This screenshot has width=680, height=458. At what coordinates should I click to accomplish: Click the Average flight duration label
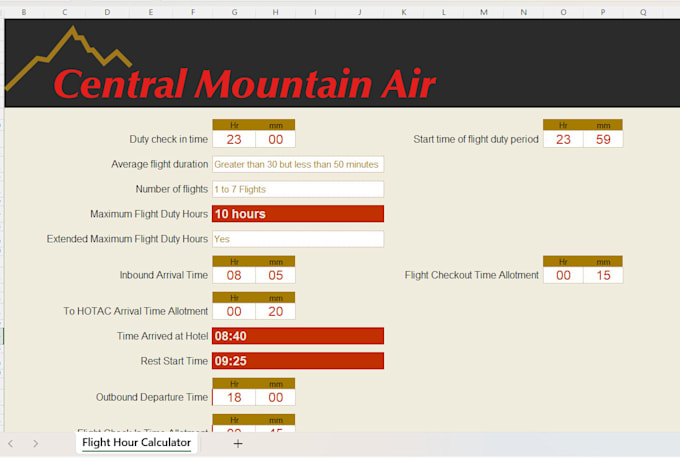(160, 164)
